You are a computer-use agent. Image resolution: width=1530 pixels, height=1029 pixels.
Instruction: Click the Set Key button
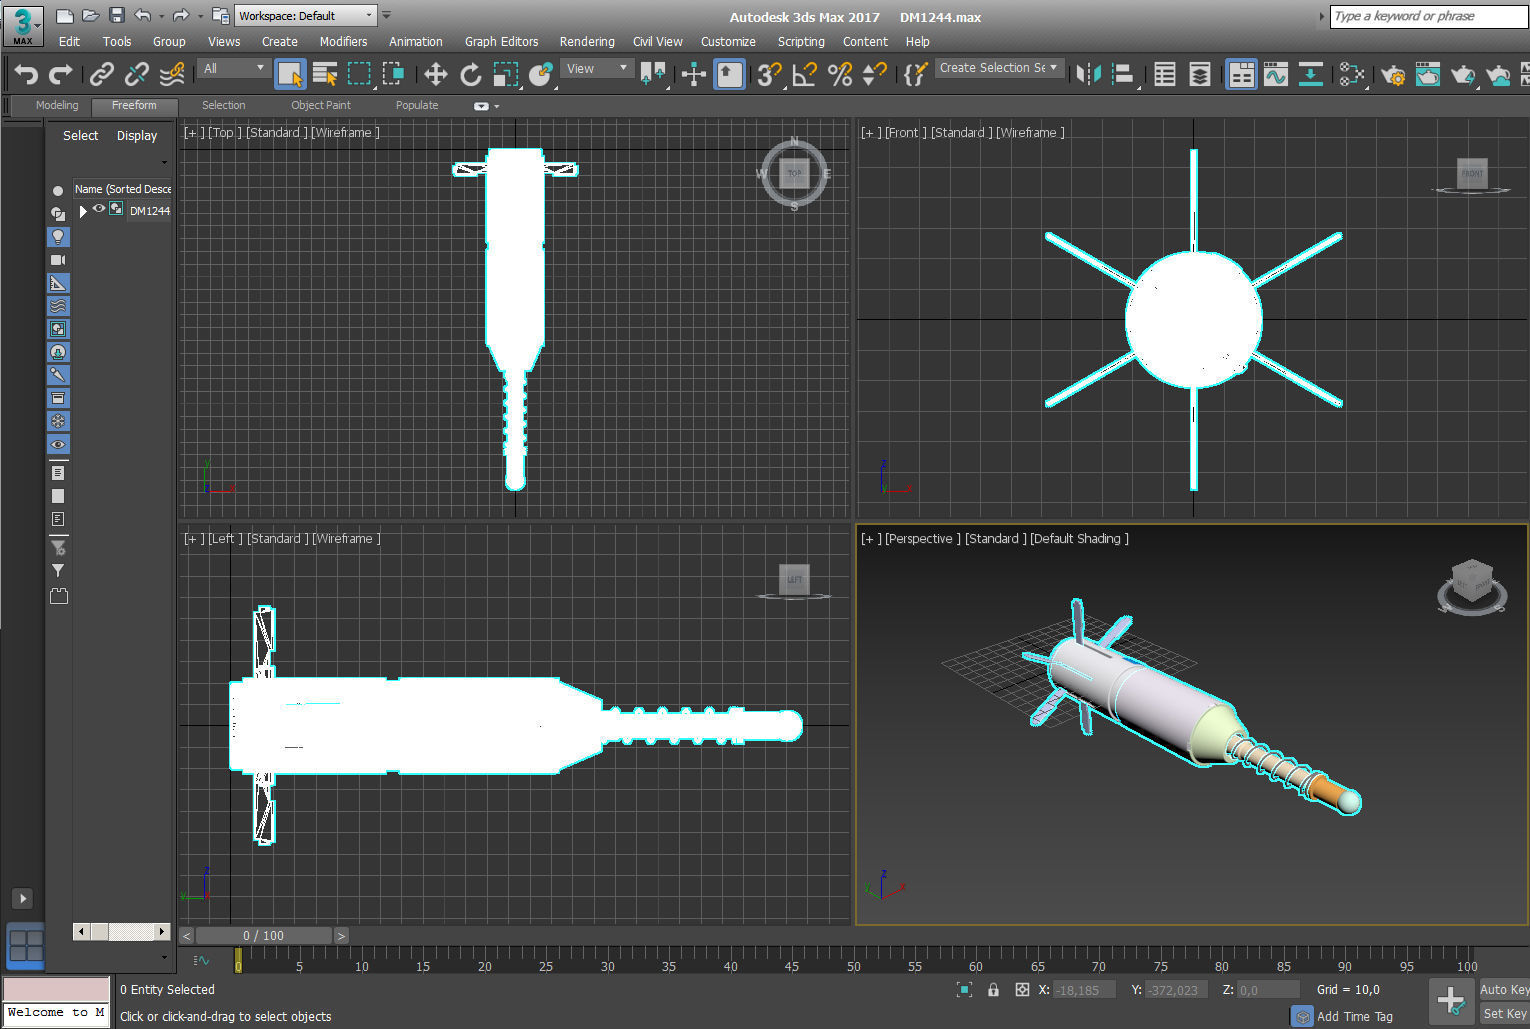click(1504, 1014)
